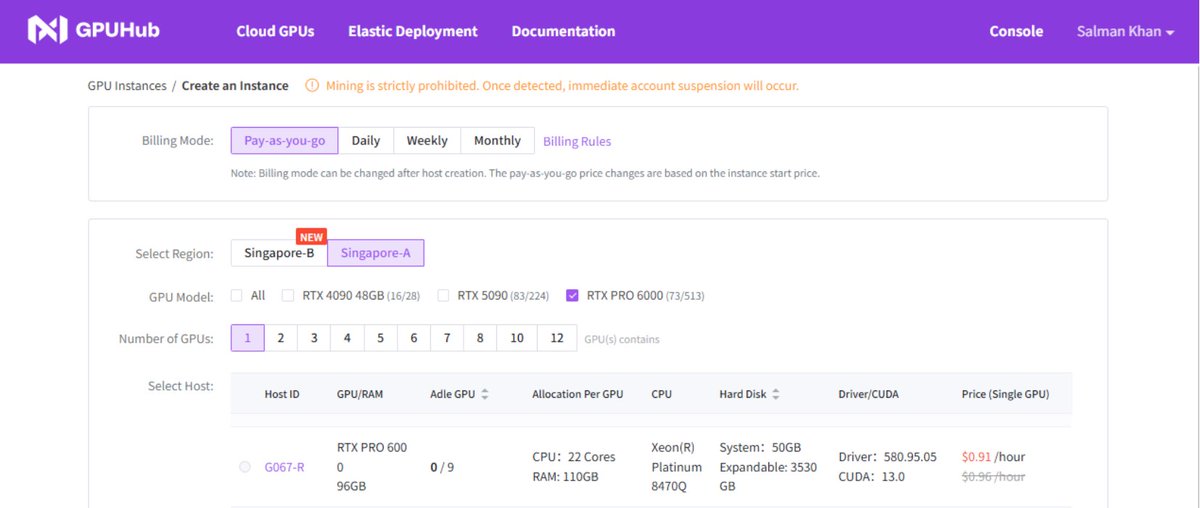Choose Singapore-B region
This screenshot has width=1200, height=508.
coord(279,254)
